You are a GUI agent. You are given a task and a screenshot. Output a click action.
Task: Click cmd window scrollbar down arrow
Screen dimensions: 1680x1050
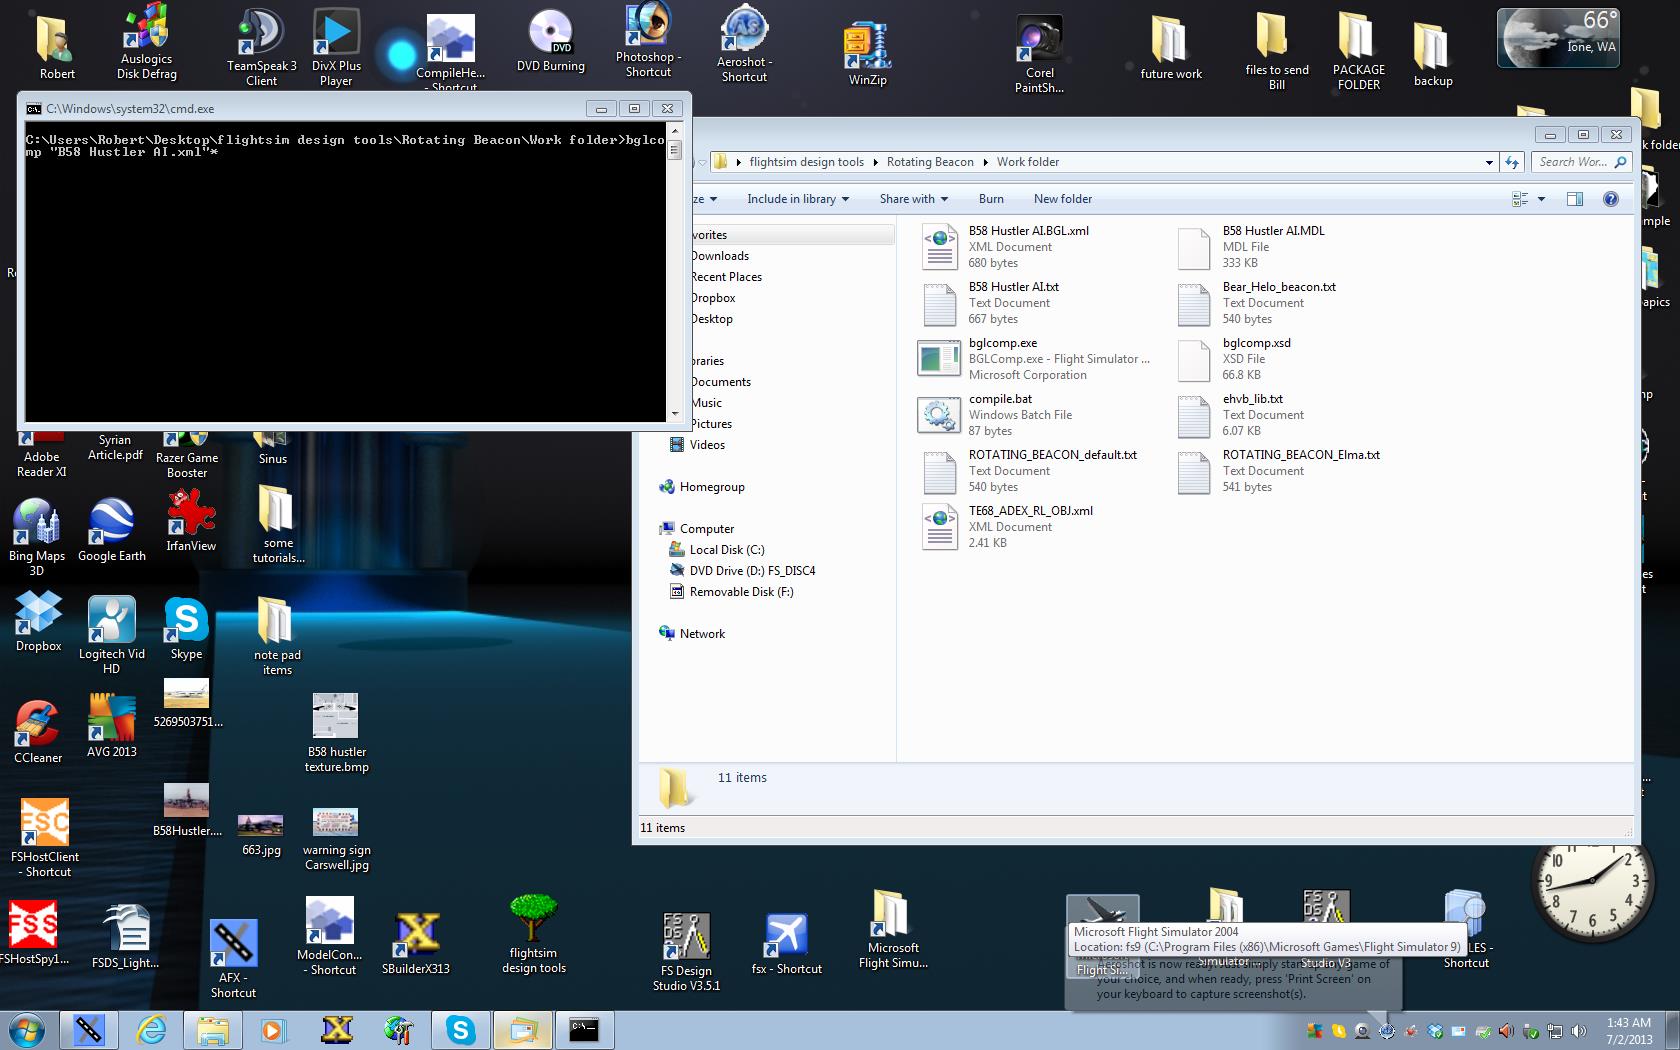675,413
